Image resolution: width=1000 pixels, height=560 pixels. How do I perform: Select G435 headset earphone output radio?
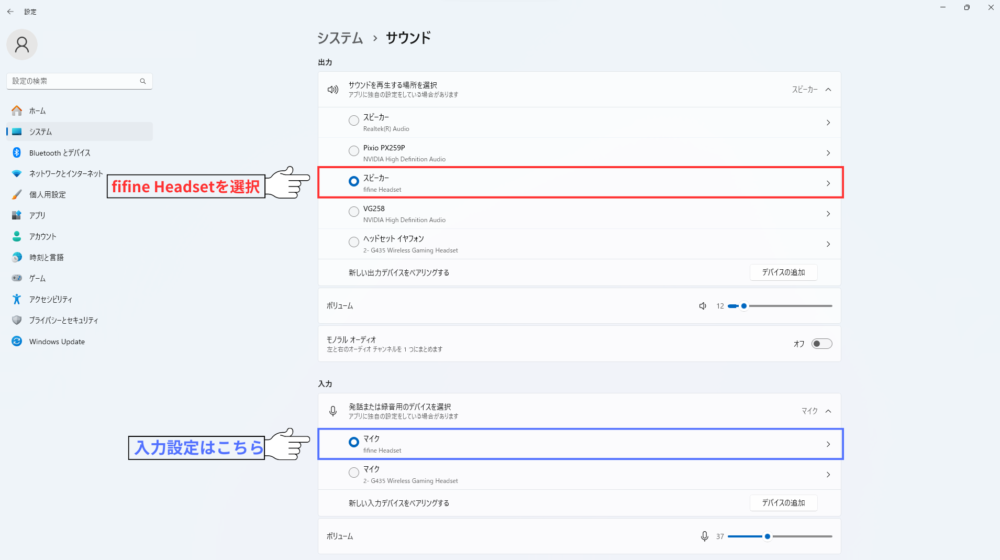pos(353,242)
